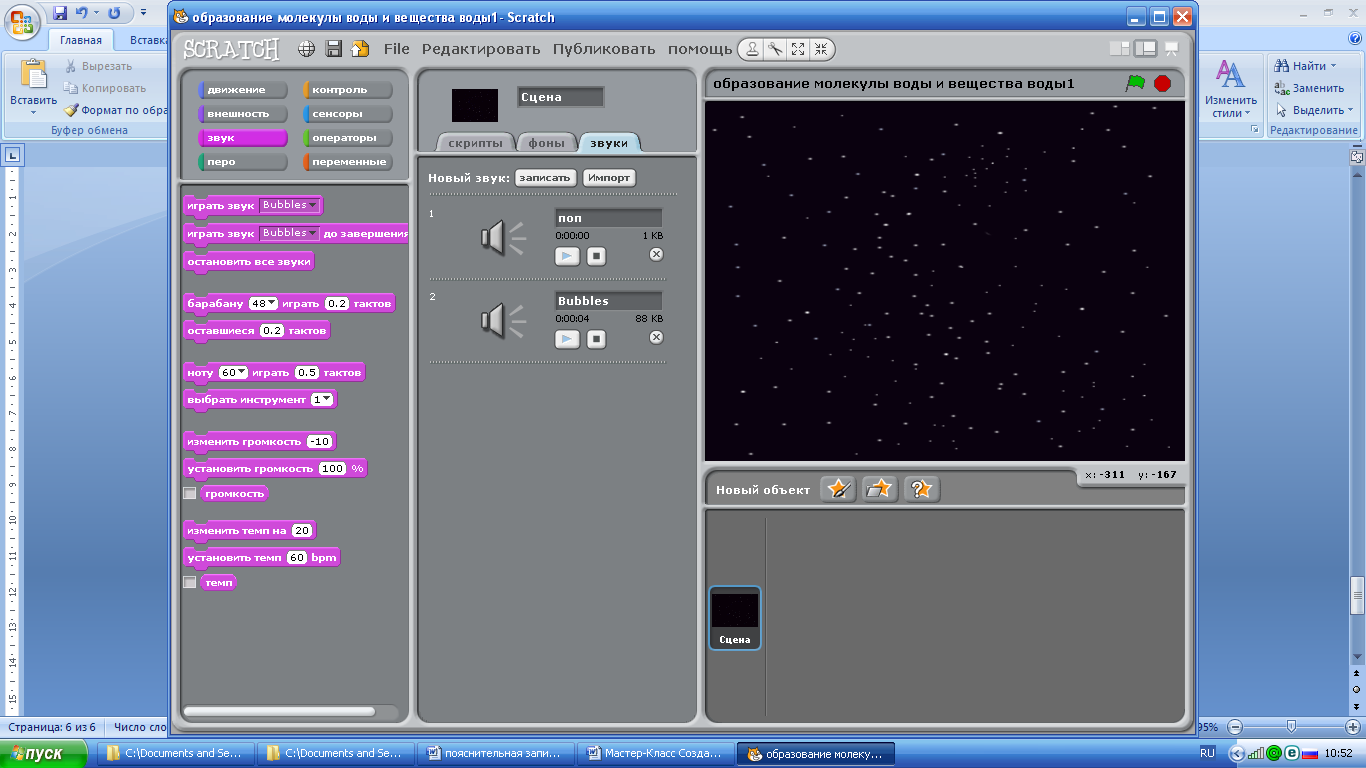Select the операторы block category
This screenshot has height=768, width=1366.
348,138
